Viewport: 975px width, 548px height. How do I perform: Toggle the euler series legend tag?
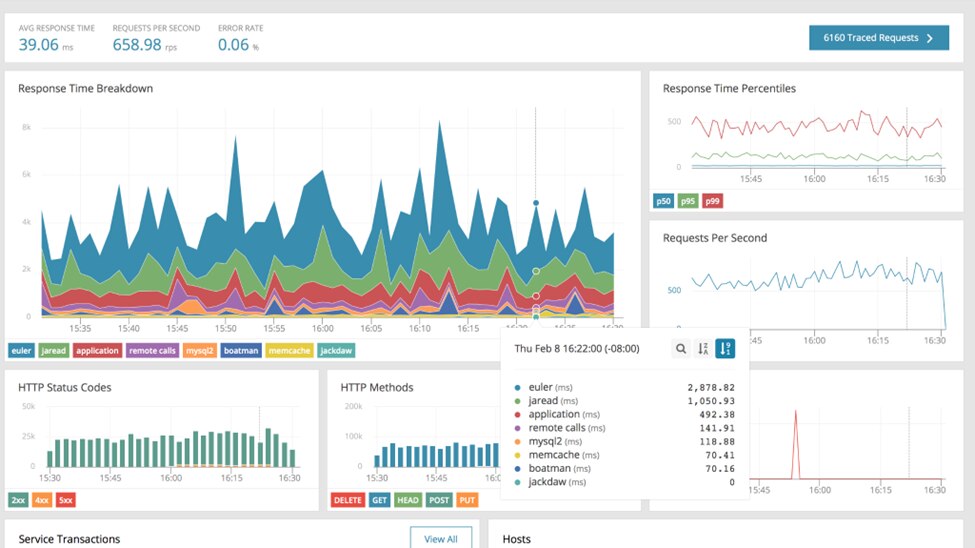coord(22,351)
